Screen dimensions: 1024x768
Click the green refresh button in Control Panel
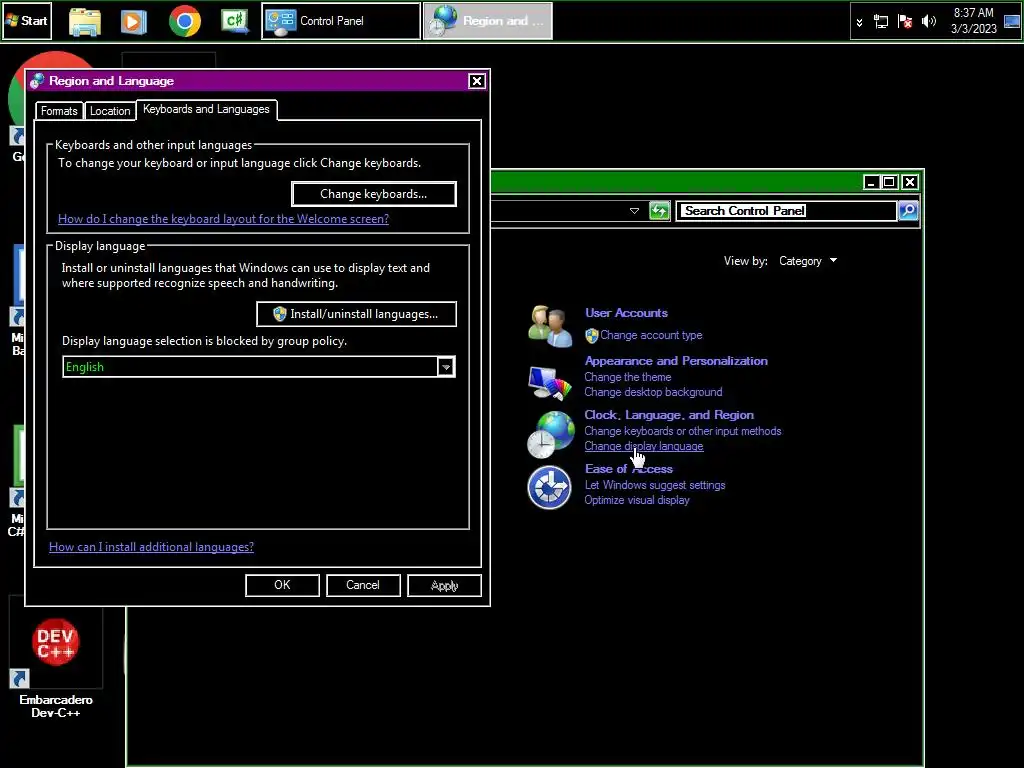[x=660, y=211]
